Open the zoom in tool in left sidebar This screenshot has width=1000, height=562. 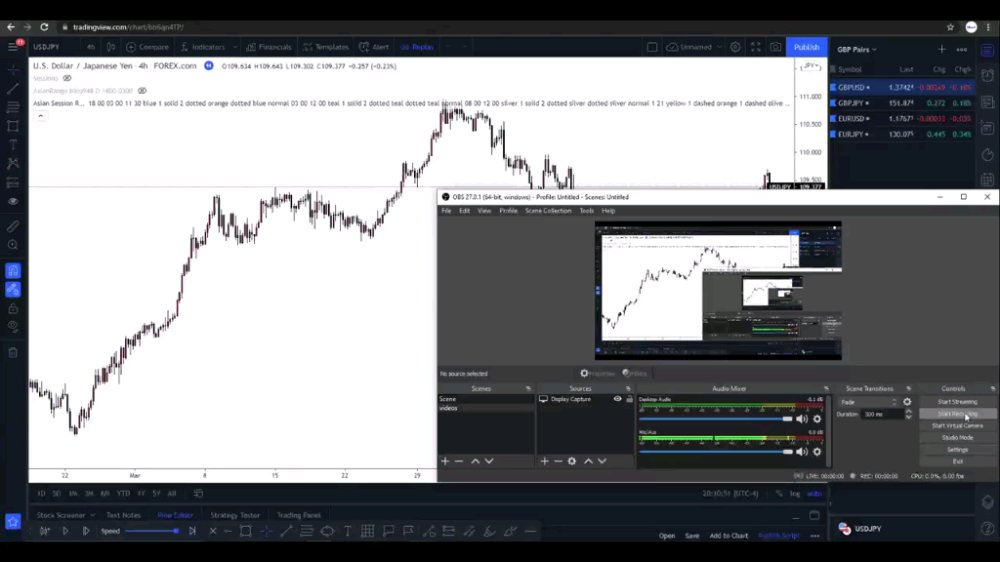click(13, 245)
